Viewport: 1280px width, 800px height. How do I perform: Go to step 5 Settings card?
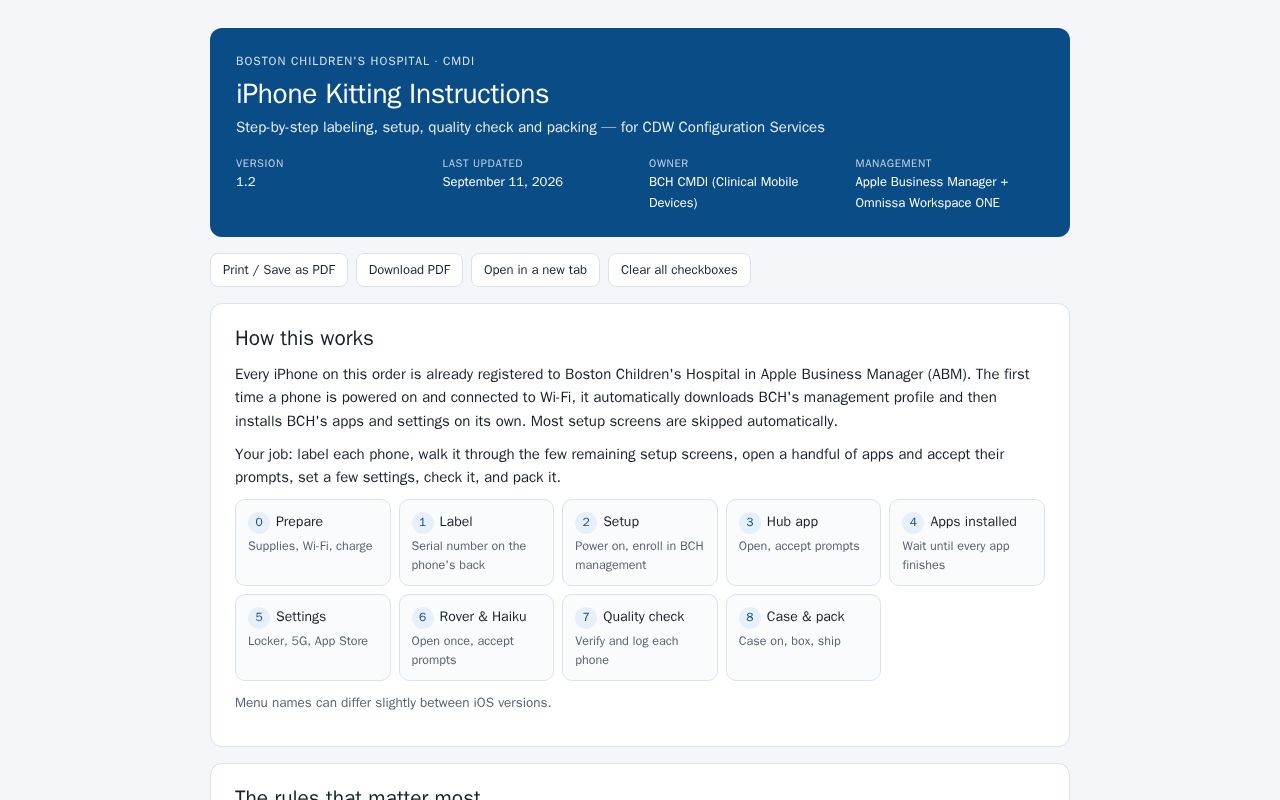[x=313, y=637]
